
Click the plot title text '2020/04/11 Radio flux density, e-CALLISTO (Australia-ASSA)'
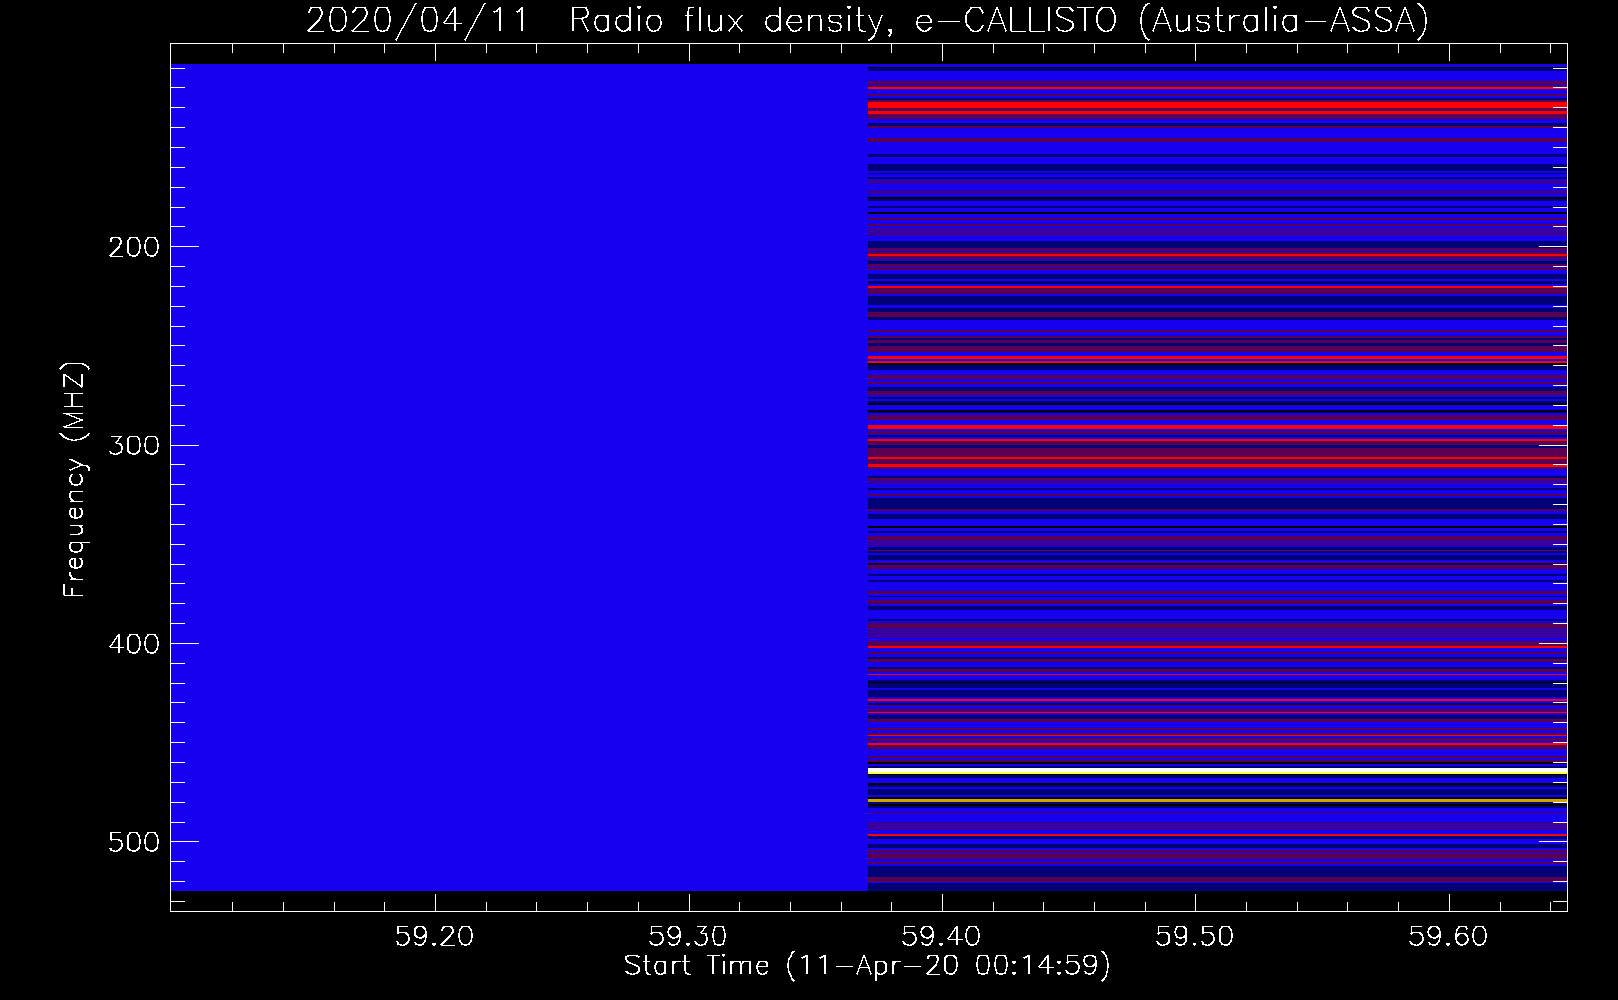pyautogui.click(x=867, y=20)
